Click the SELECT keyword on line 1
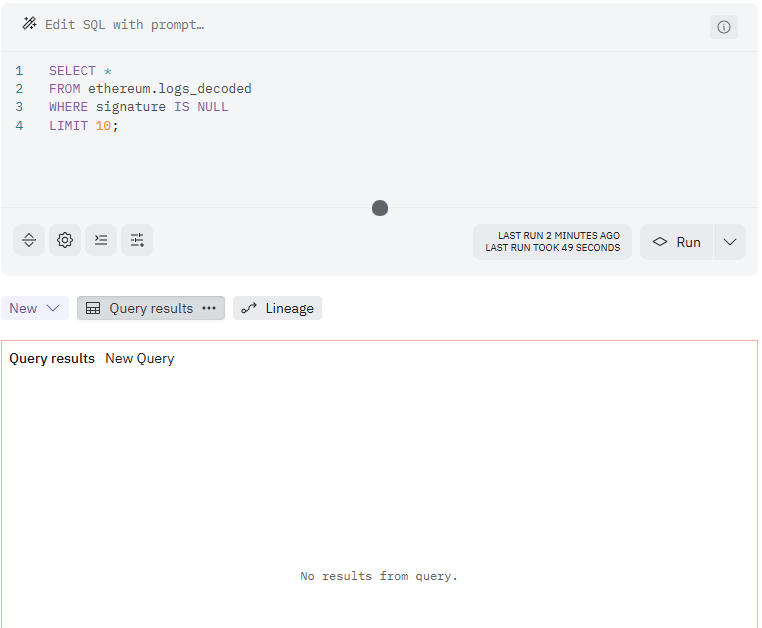Viewport: 762px width, 628px height. (72, 71)
